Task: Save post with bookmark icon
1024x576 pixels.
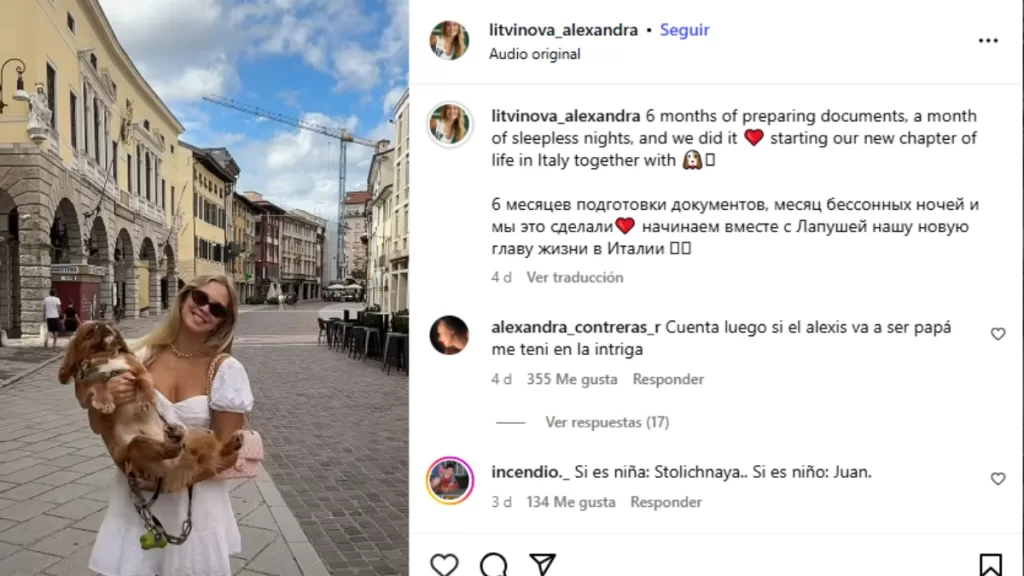Action: [x=990, y=565]
